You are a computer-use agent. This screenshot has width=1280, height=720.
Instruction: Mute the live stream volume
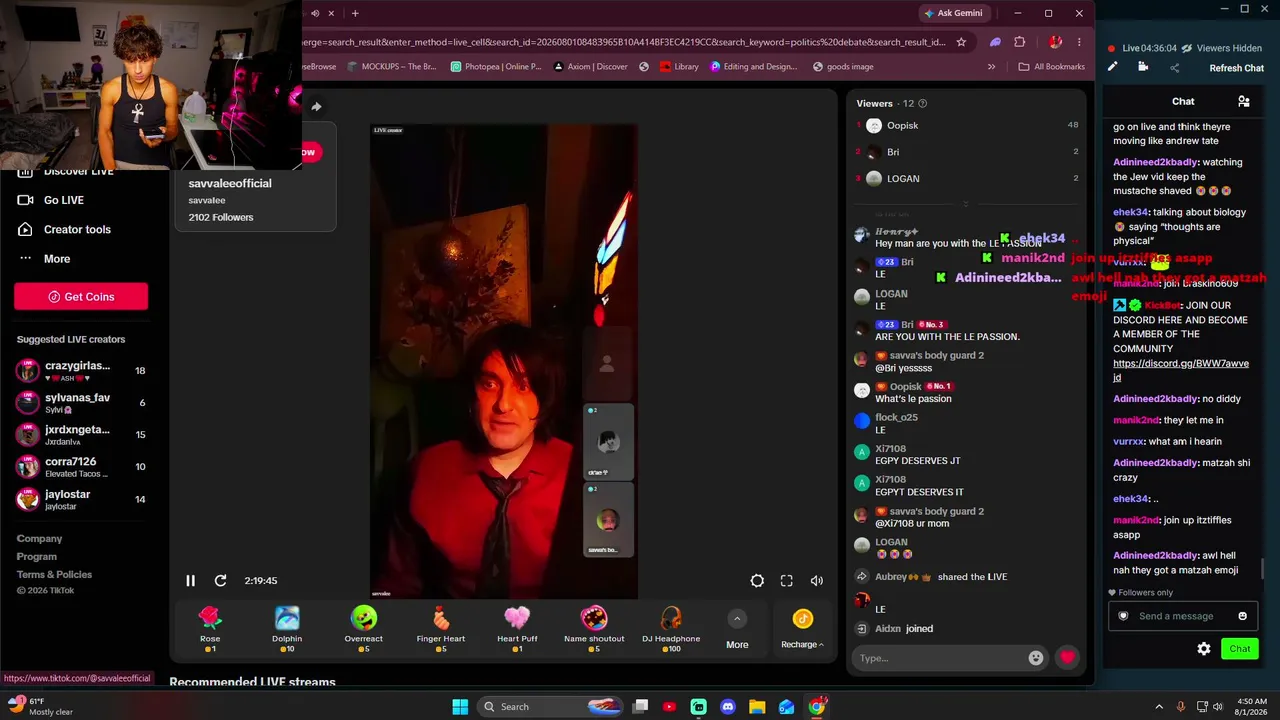(817, 581)
